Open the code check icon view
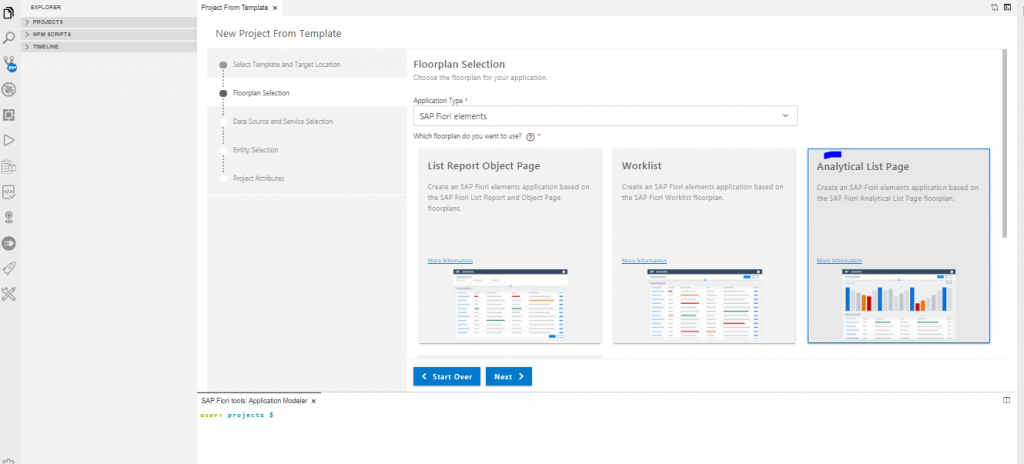 tap(8, 192)
